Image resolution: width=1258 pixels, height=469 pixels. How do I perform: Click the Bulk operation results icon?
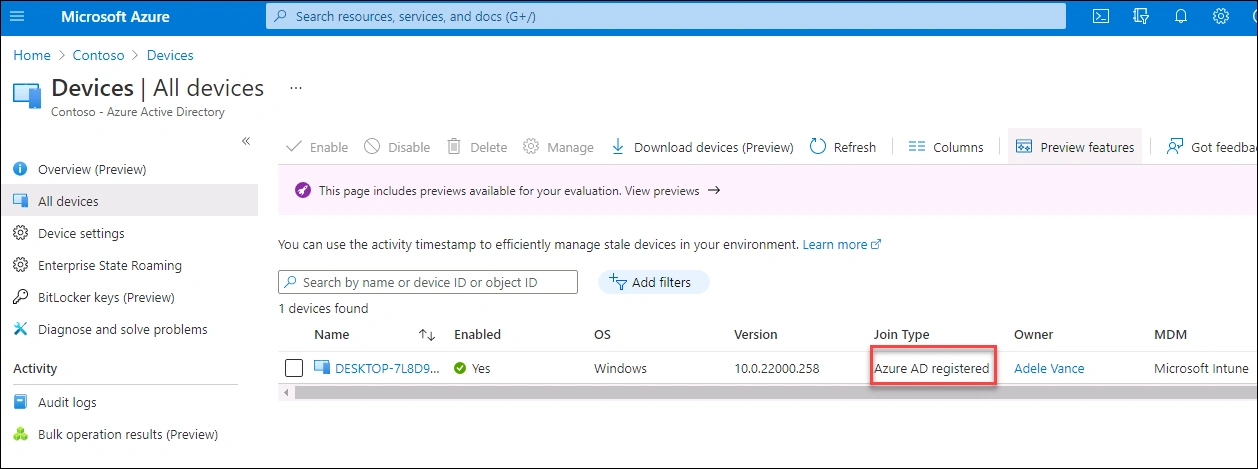tap(20, 434)
